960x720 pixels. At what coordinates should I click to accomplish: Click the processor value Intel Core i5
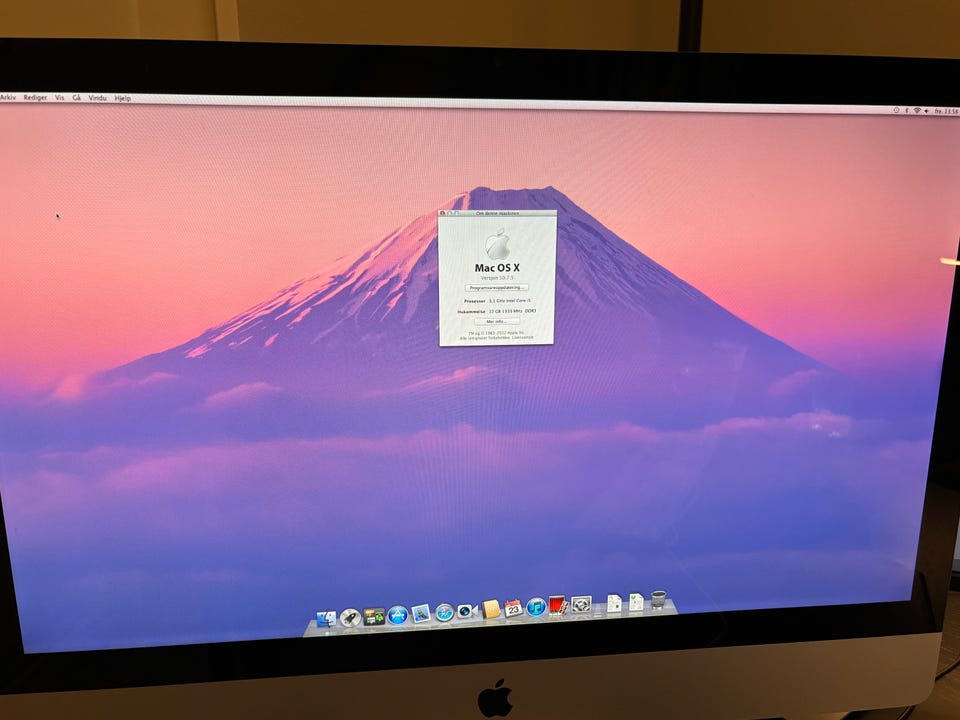(518, 301)
